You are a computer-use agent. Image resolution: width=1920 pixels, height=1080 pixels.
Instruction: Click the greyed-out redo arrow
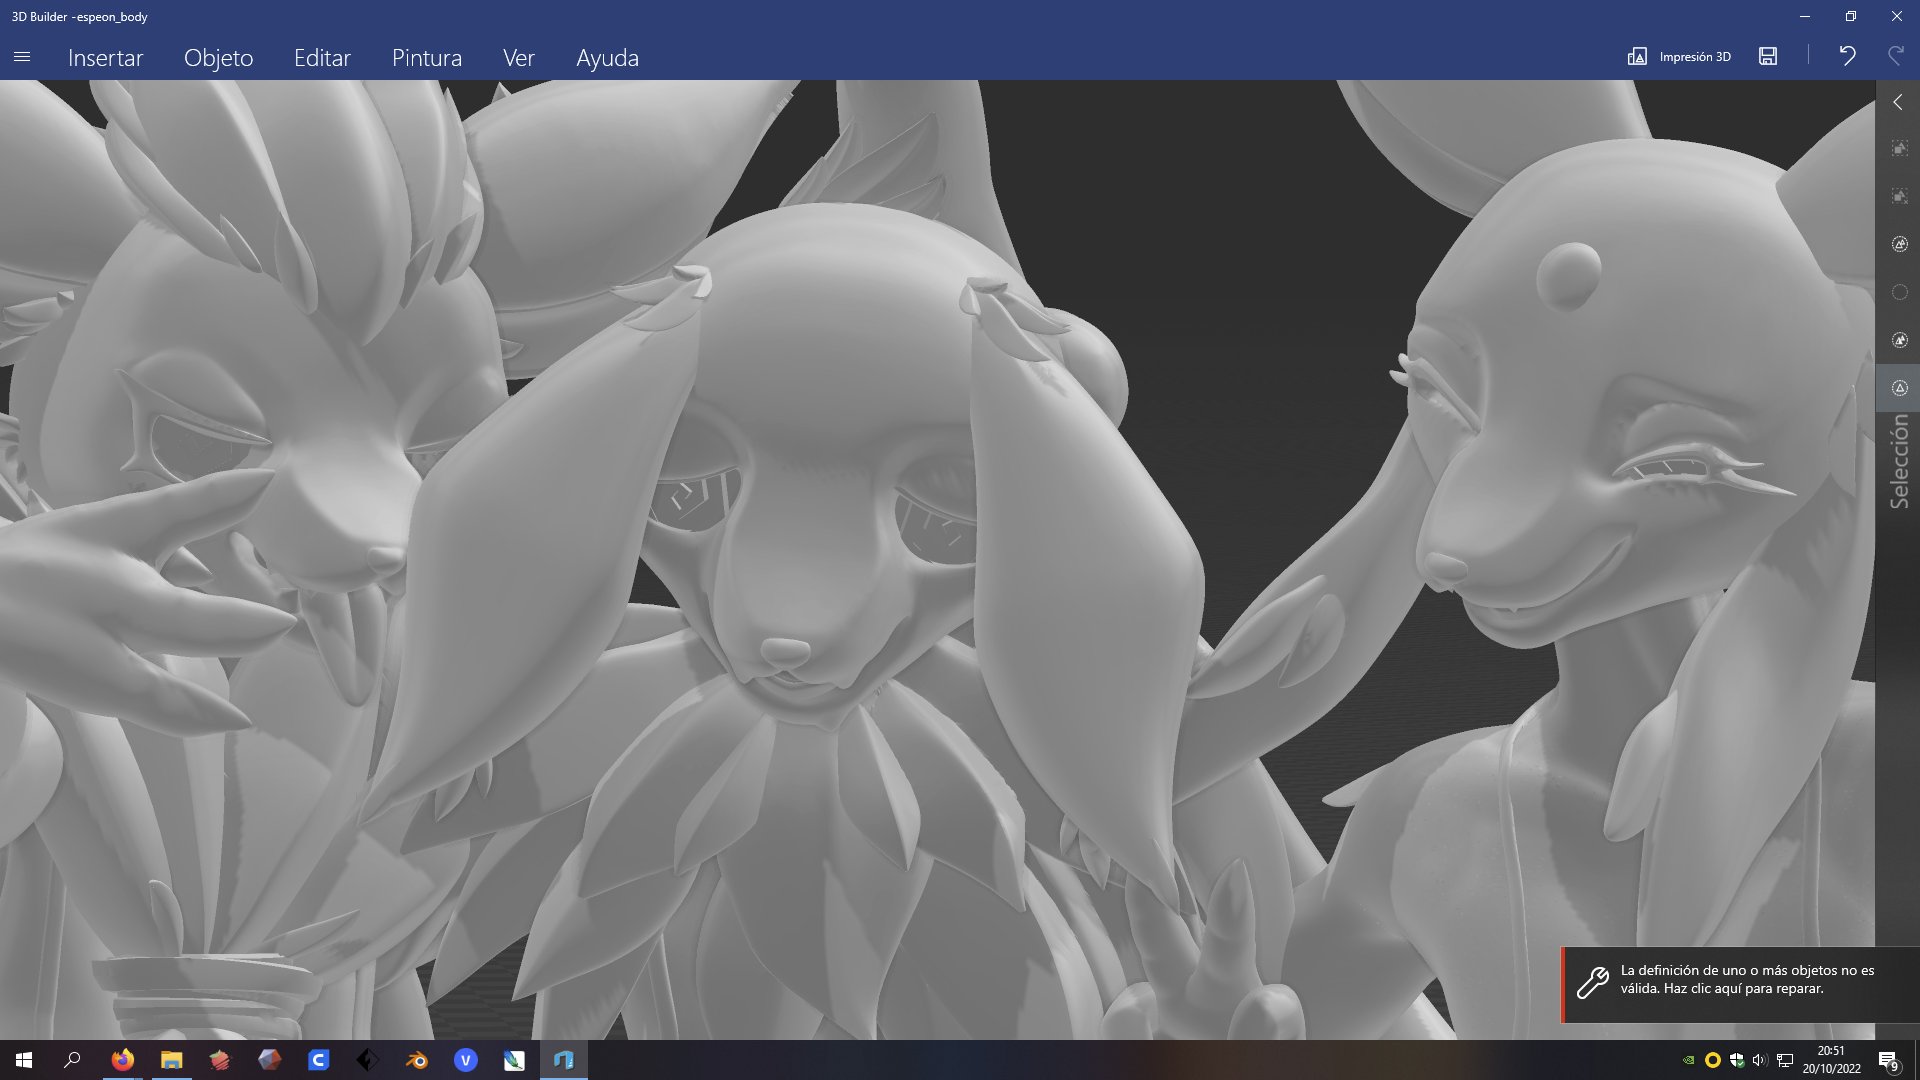(x=1895, y=57)
